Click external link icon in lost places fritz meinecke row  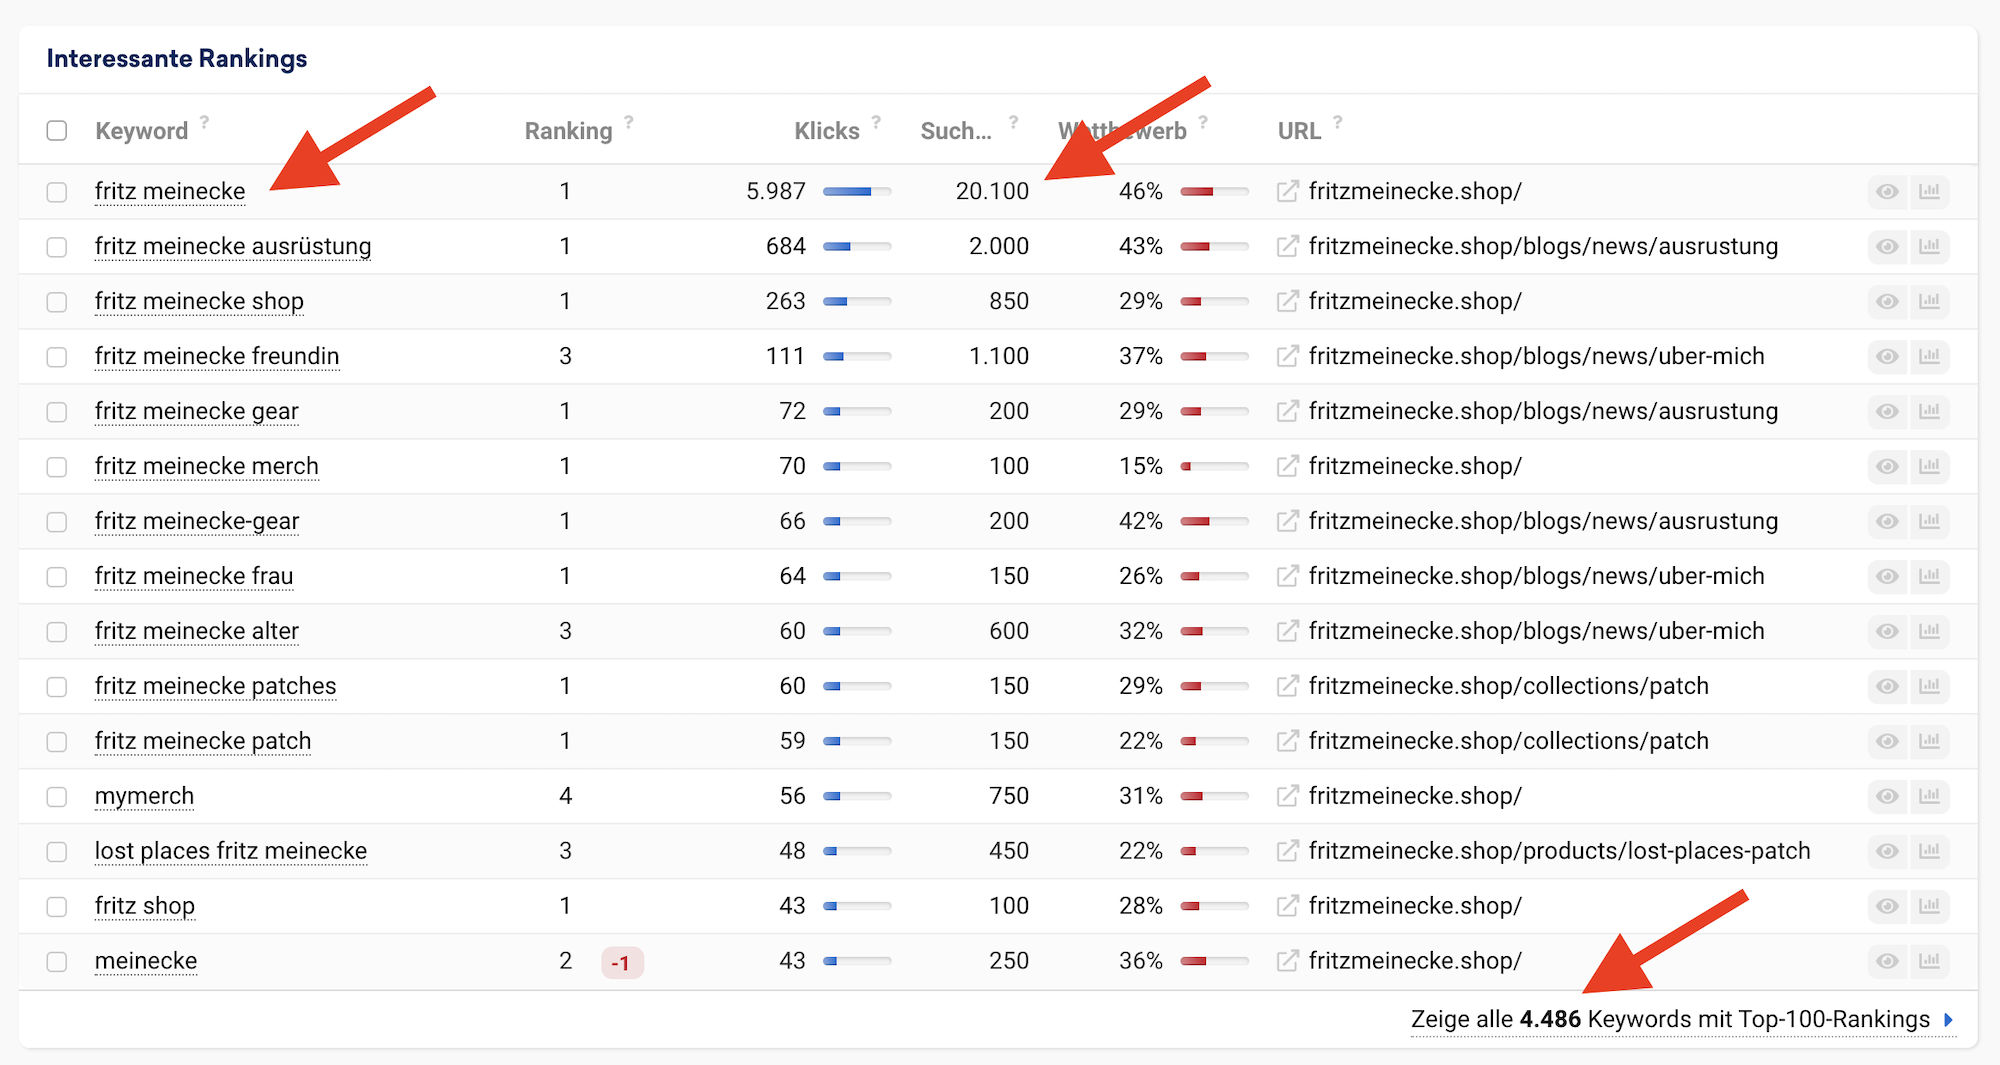(x=1288, y=851)
